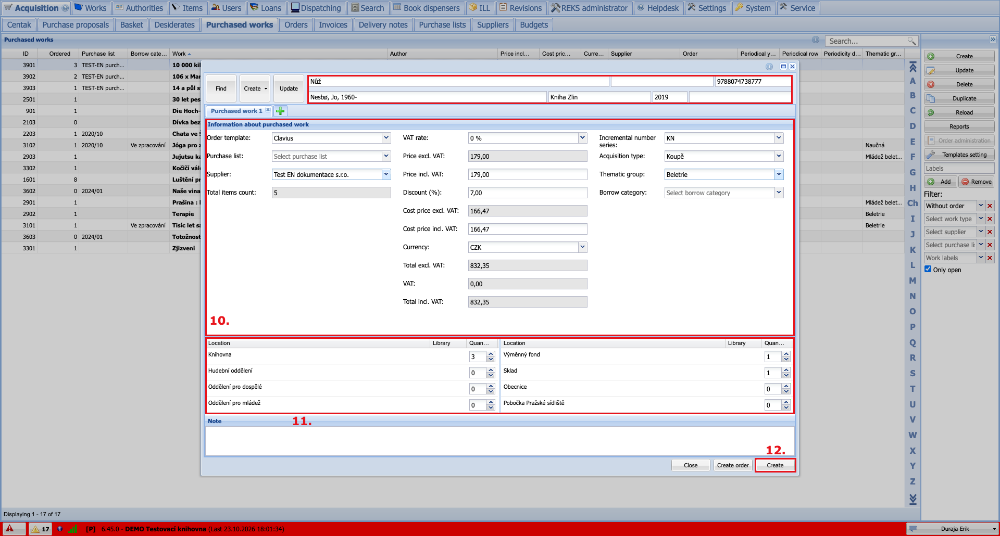The height and width of the screenshot is (536, 1000).
Task: Filter works by letter Ch
Action: click(913, 203)
